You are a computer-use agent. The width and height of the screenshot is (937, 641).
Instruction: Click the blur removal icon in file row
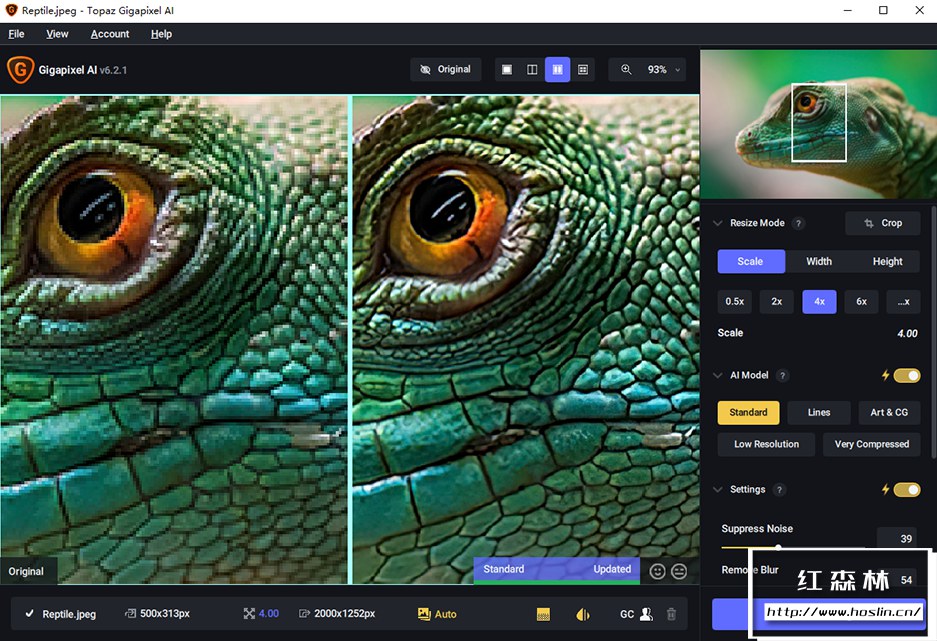pos(583,614)
